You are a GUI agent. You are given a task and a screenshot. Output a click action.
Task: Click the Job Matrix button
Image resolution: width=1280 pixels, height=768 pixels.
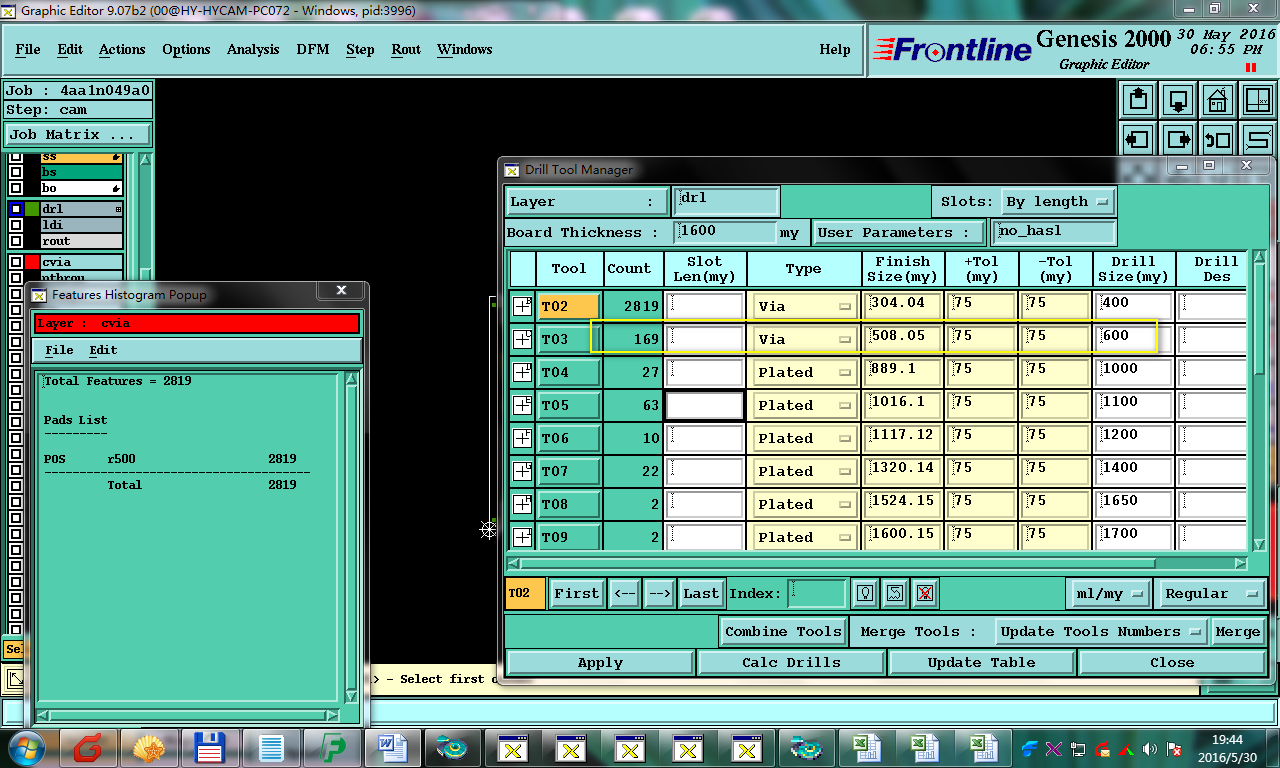pyautogui.click(x=78, y=134)
